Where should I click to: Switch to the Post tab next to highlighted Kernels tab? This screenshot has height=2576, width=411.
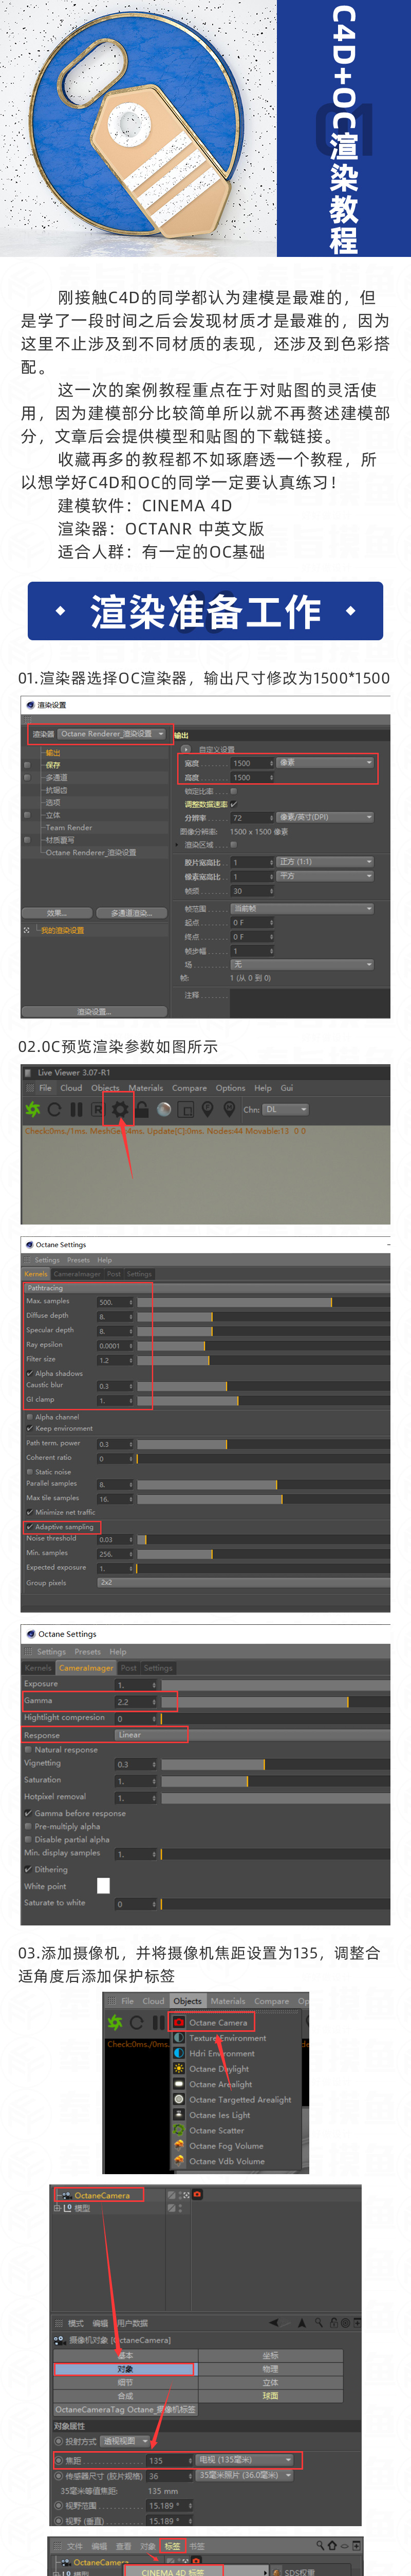click(x=114, y=1274)
